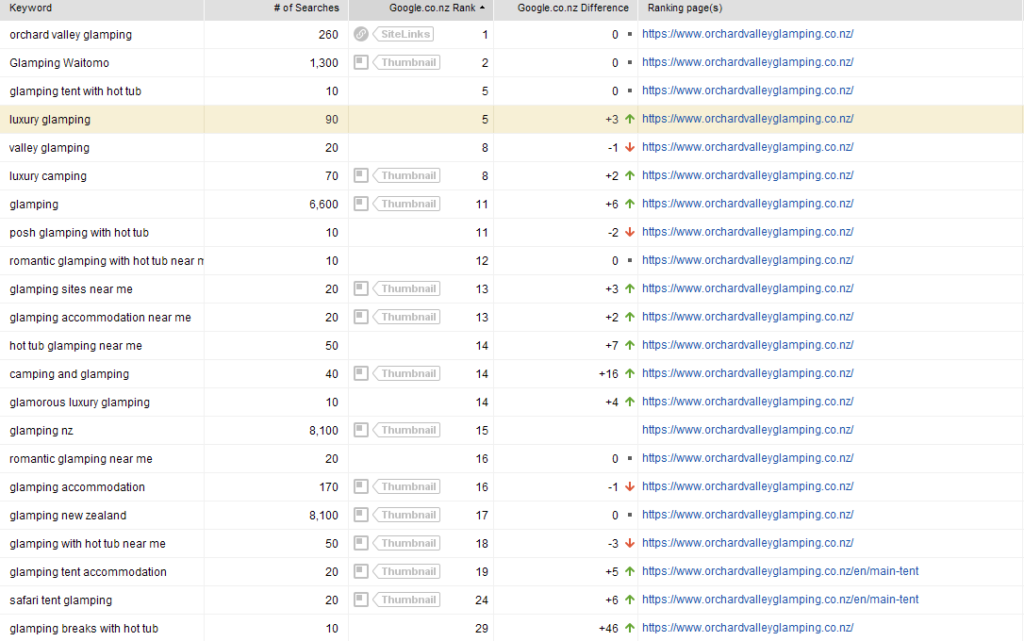Click the red down arrow for valley glamping
Image resolution: width=1024 pixels, height=641 pixels.
coord(630,148)
